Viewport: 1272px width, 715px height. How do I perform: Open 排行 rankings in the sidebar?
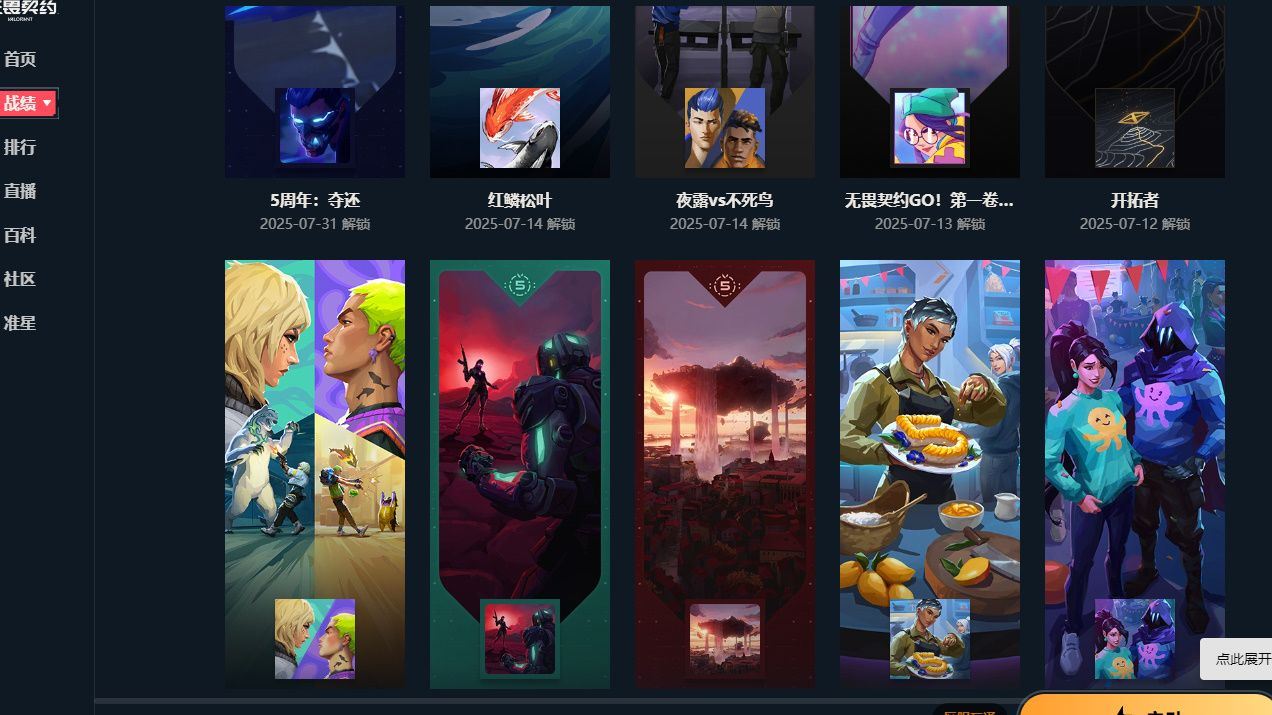[x=20, y=147]
